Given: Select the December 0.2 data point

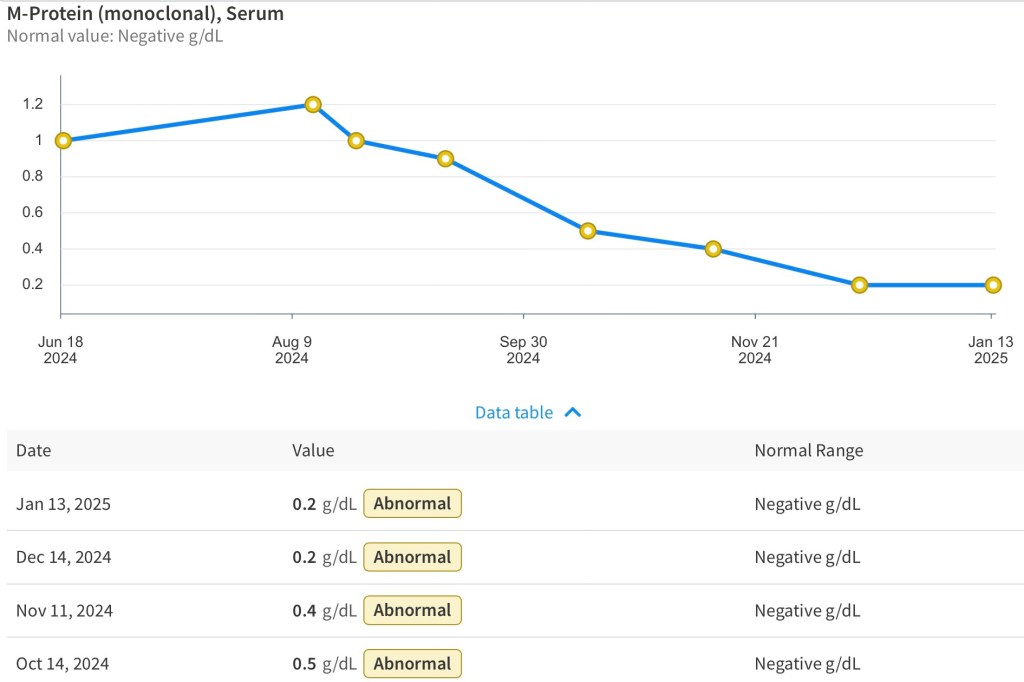Looking at the screenshot, I should click(859, 285).
